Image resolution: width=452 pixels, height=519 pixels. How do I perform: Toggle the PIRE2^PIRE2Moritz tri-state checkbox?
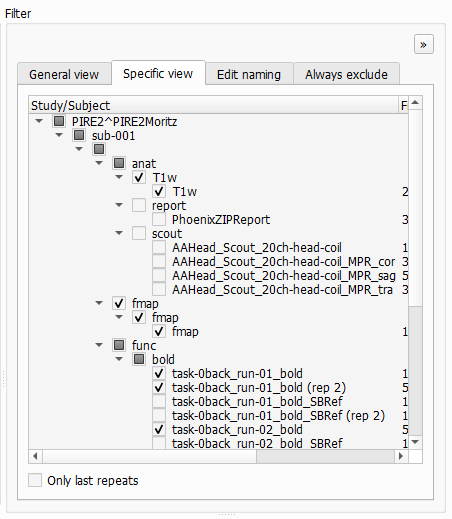click(x=59, y=121)
